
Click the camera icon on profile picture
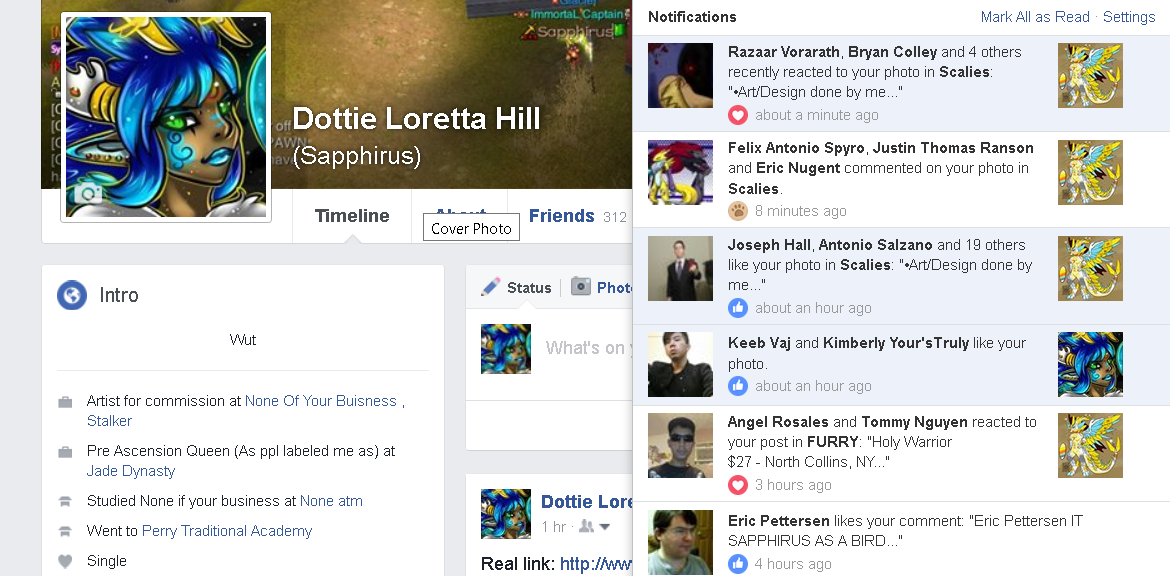point(88,194)
